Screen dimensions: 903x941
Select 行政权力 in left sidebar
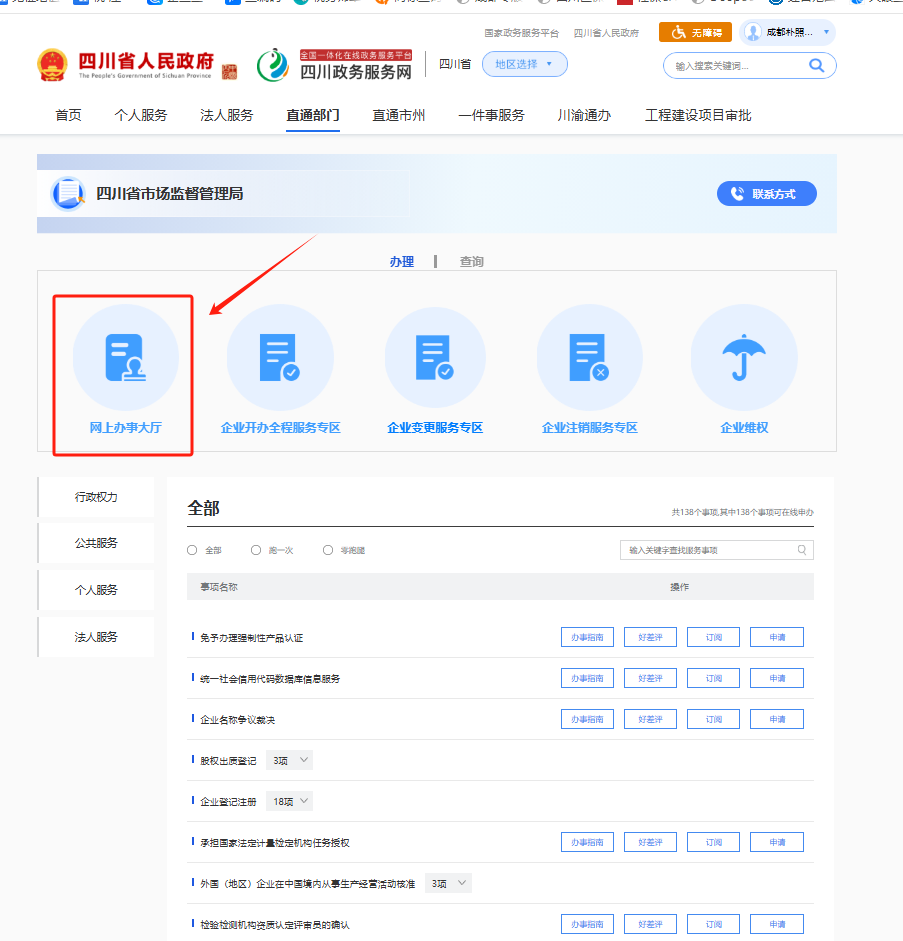pos(96,497)
